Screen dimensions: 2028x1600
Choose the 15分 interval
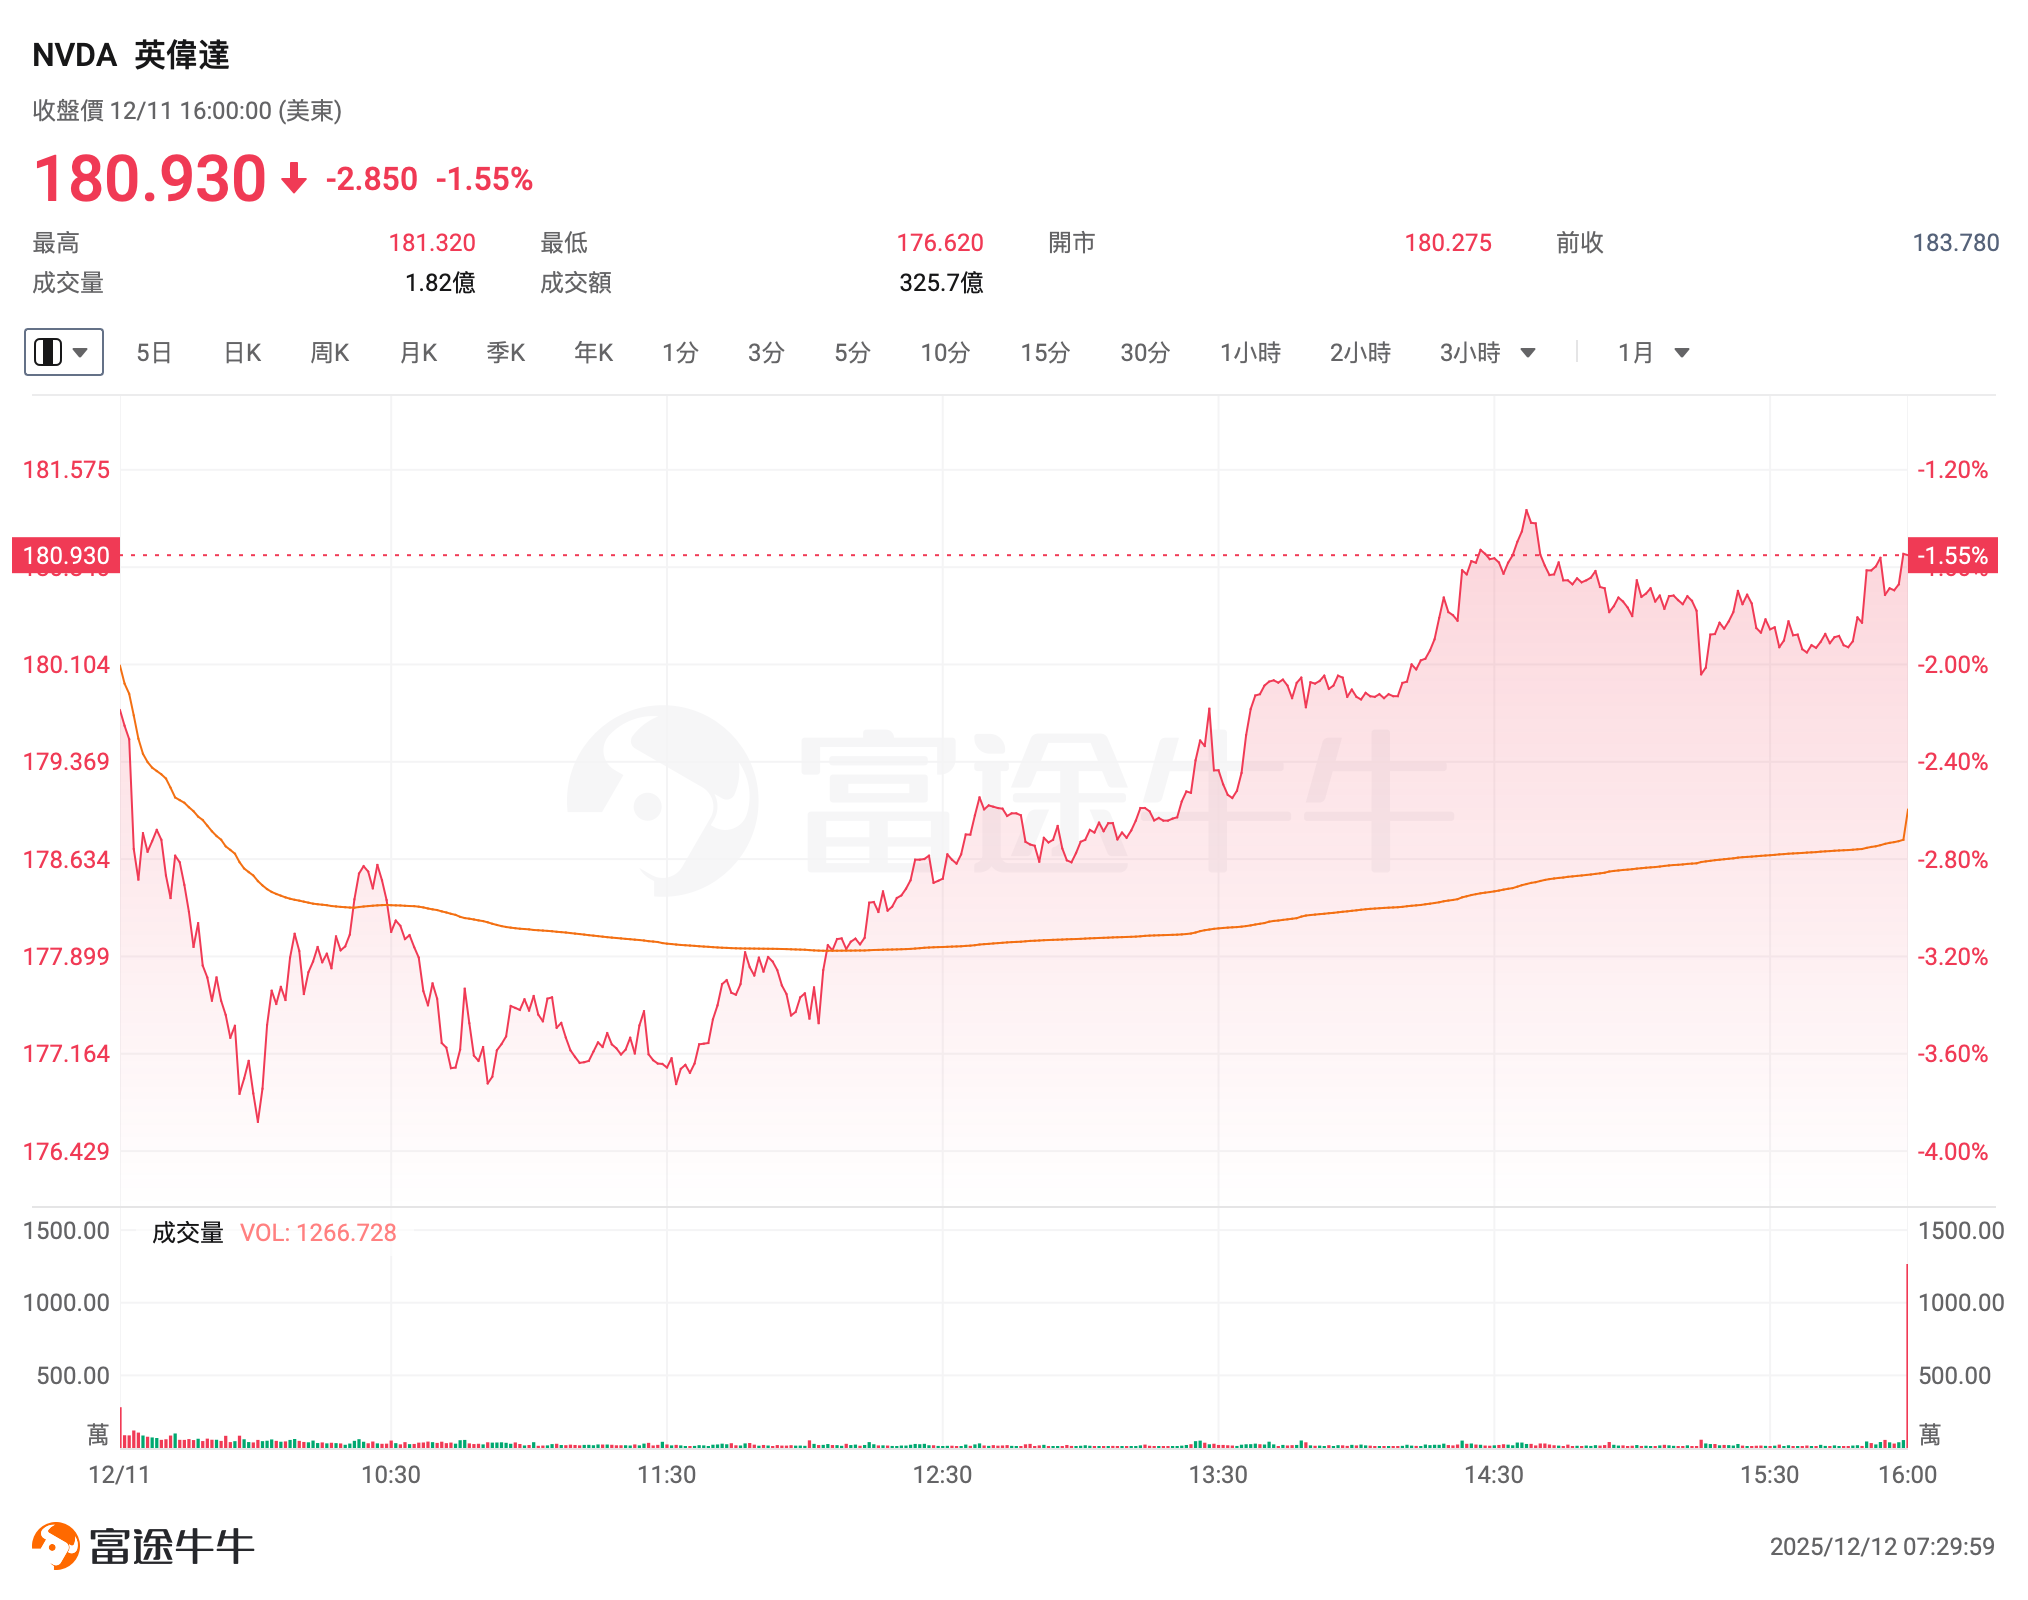1045,353
